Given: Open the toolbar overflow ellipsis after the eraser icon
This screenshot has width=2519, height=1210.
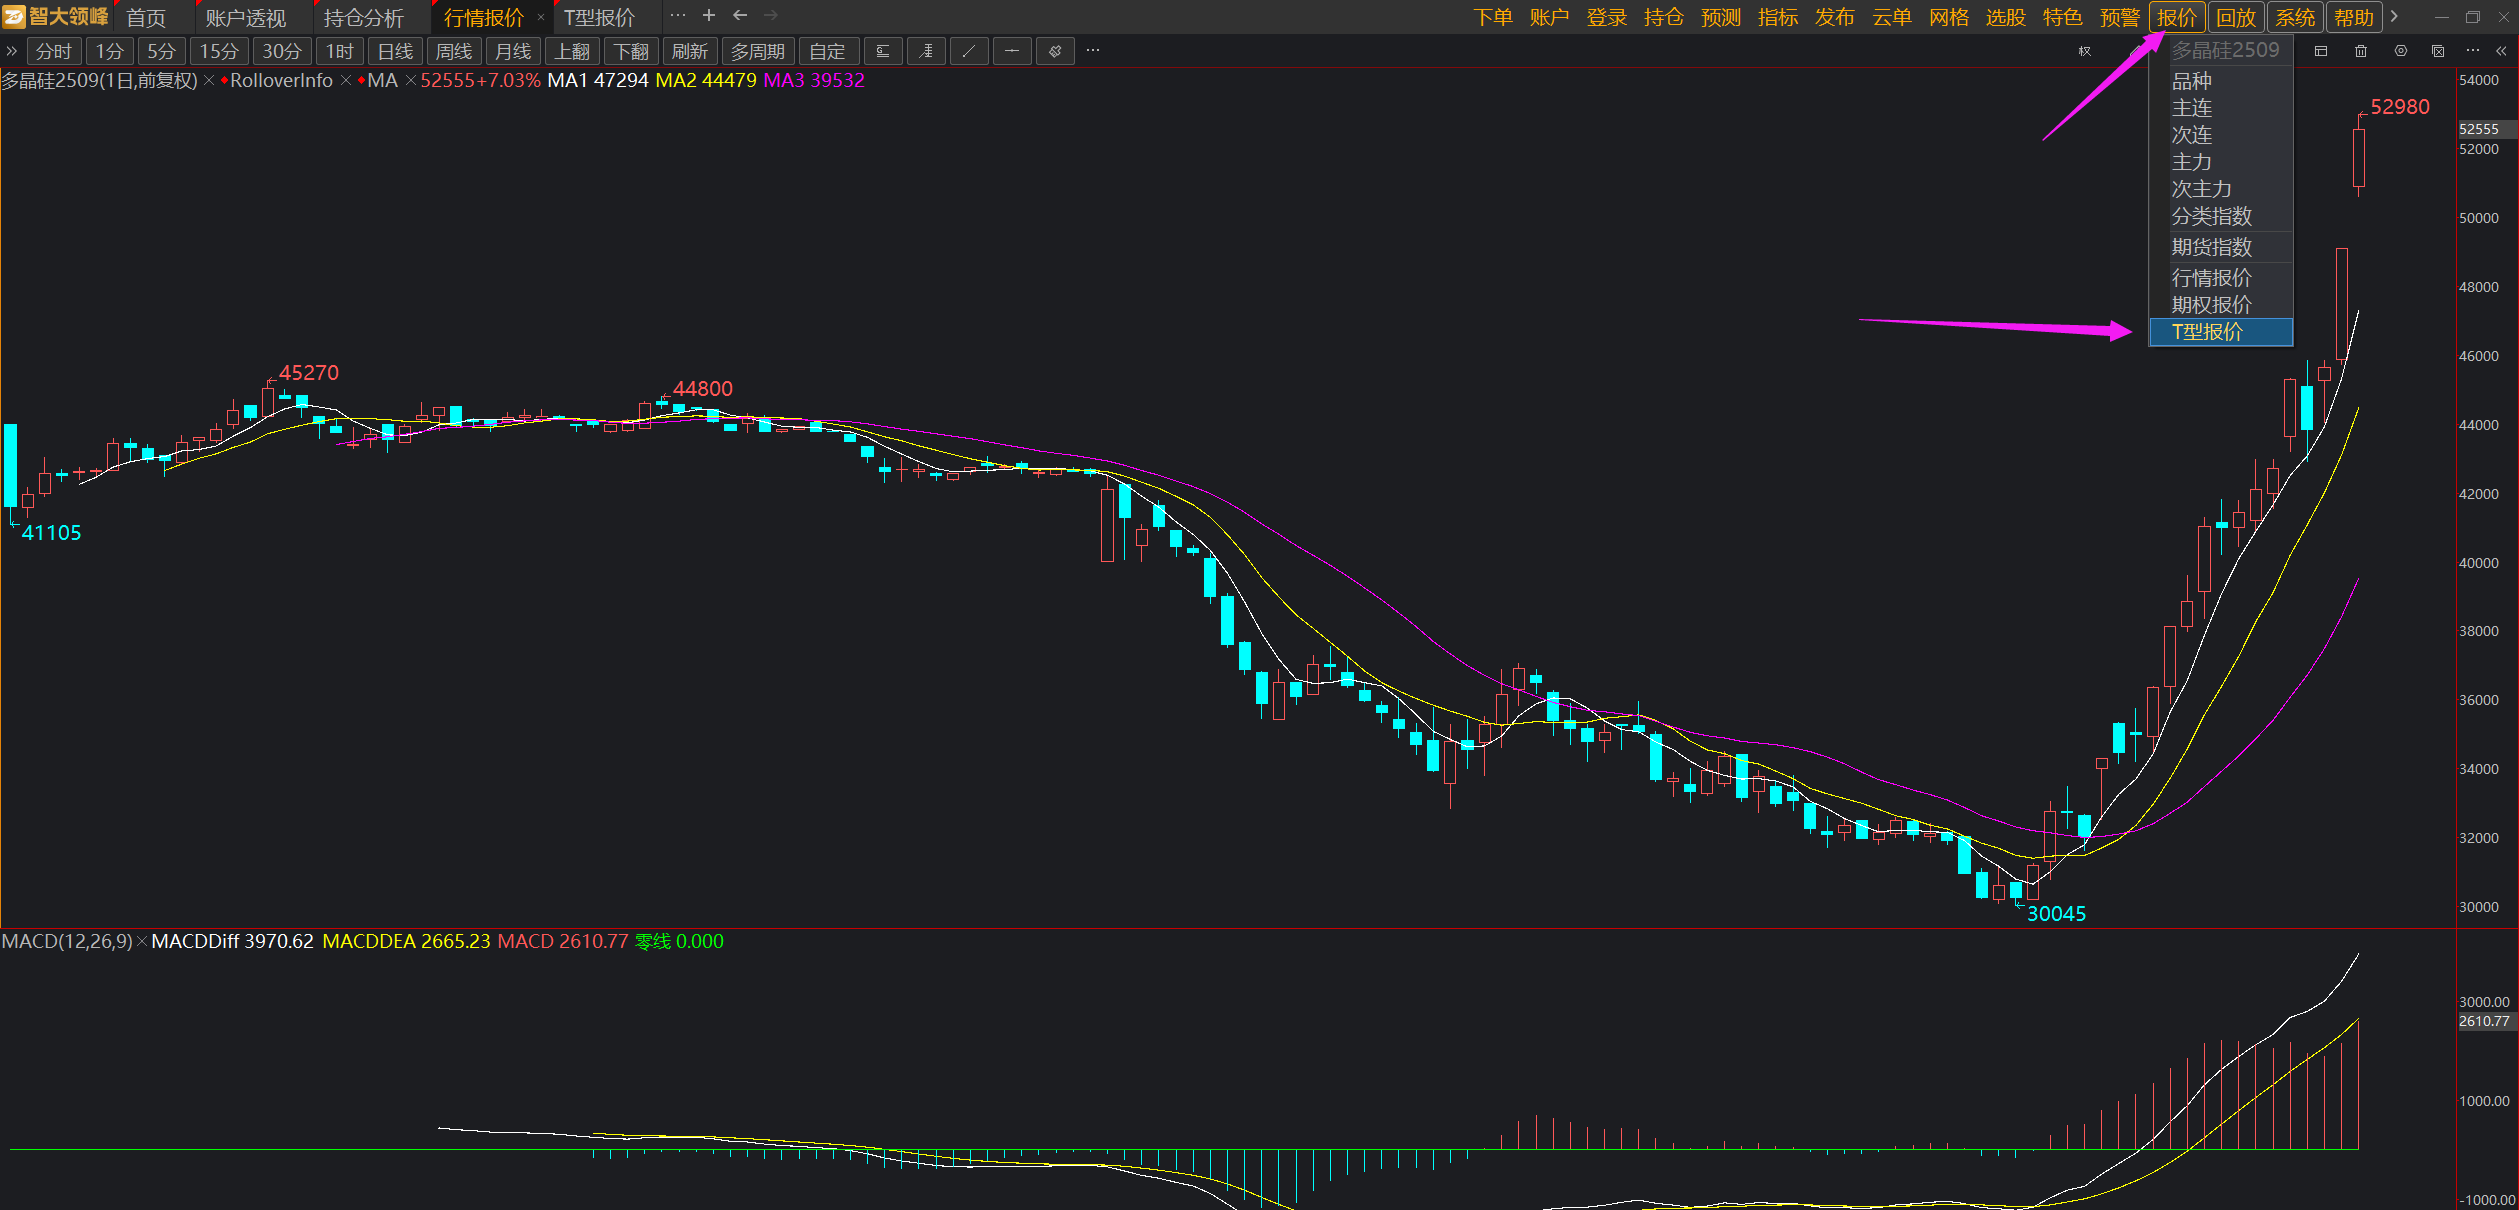Looking at the screenshot, I should click(1093, 50).
